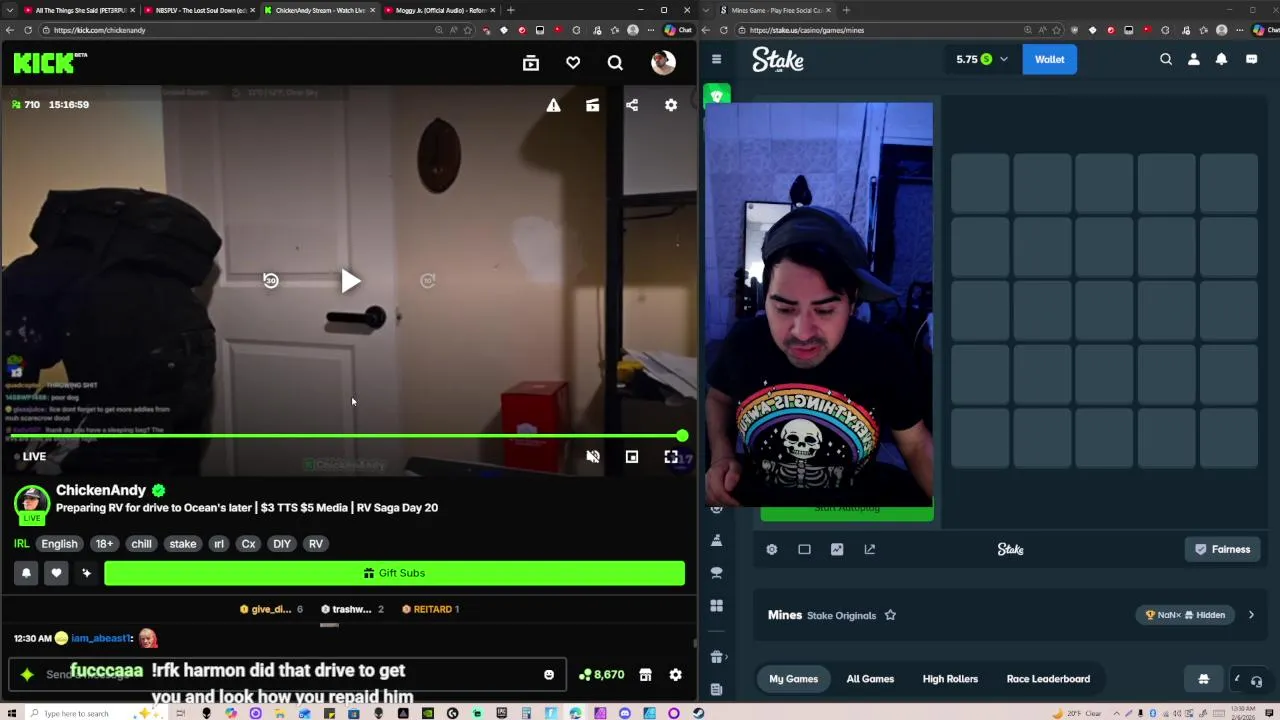
Task: Favorite Mines with star icon
Action: [x=890, y=615]
